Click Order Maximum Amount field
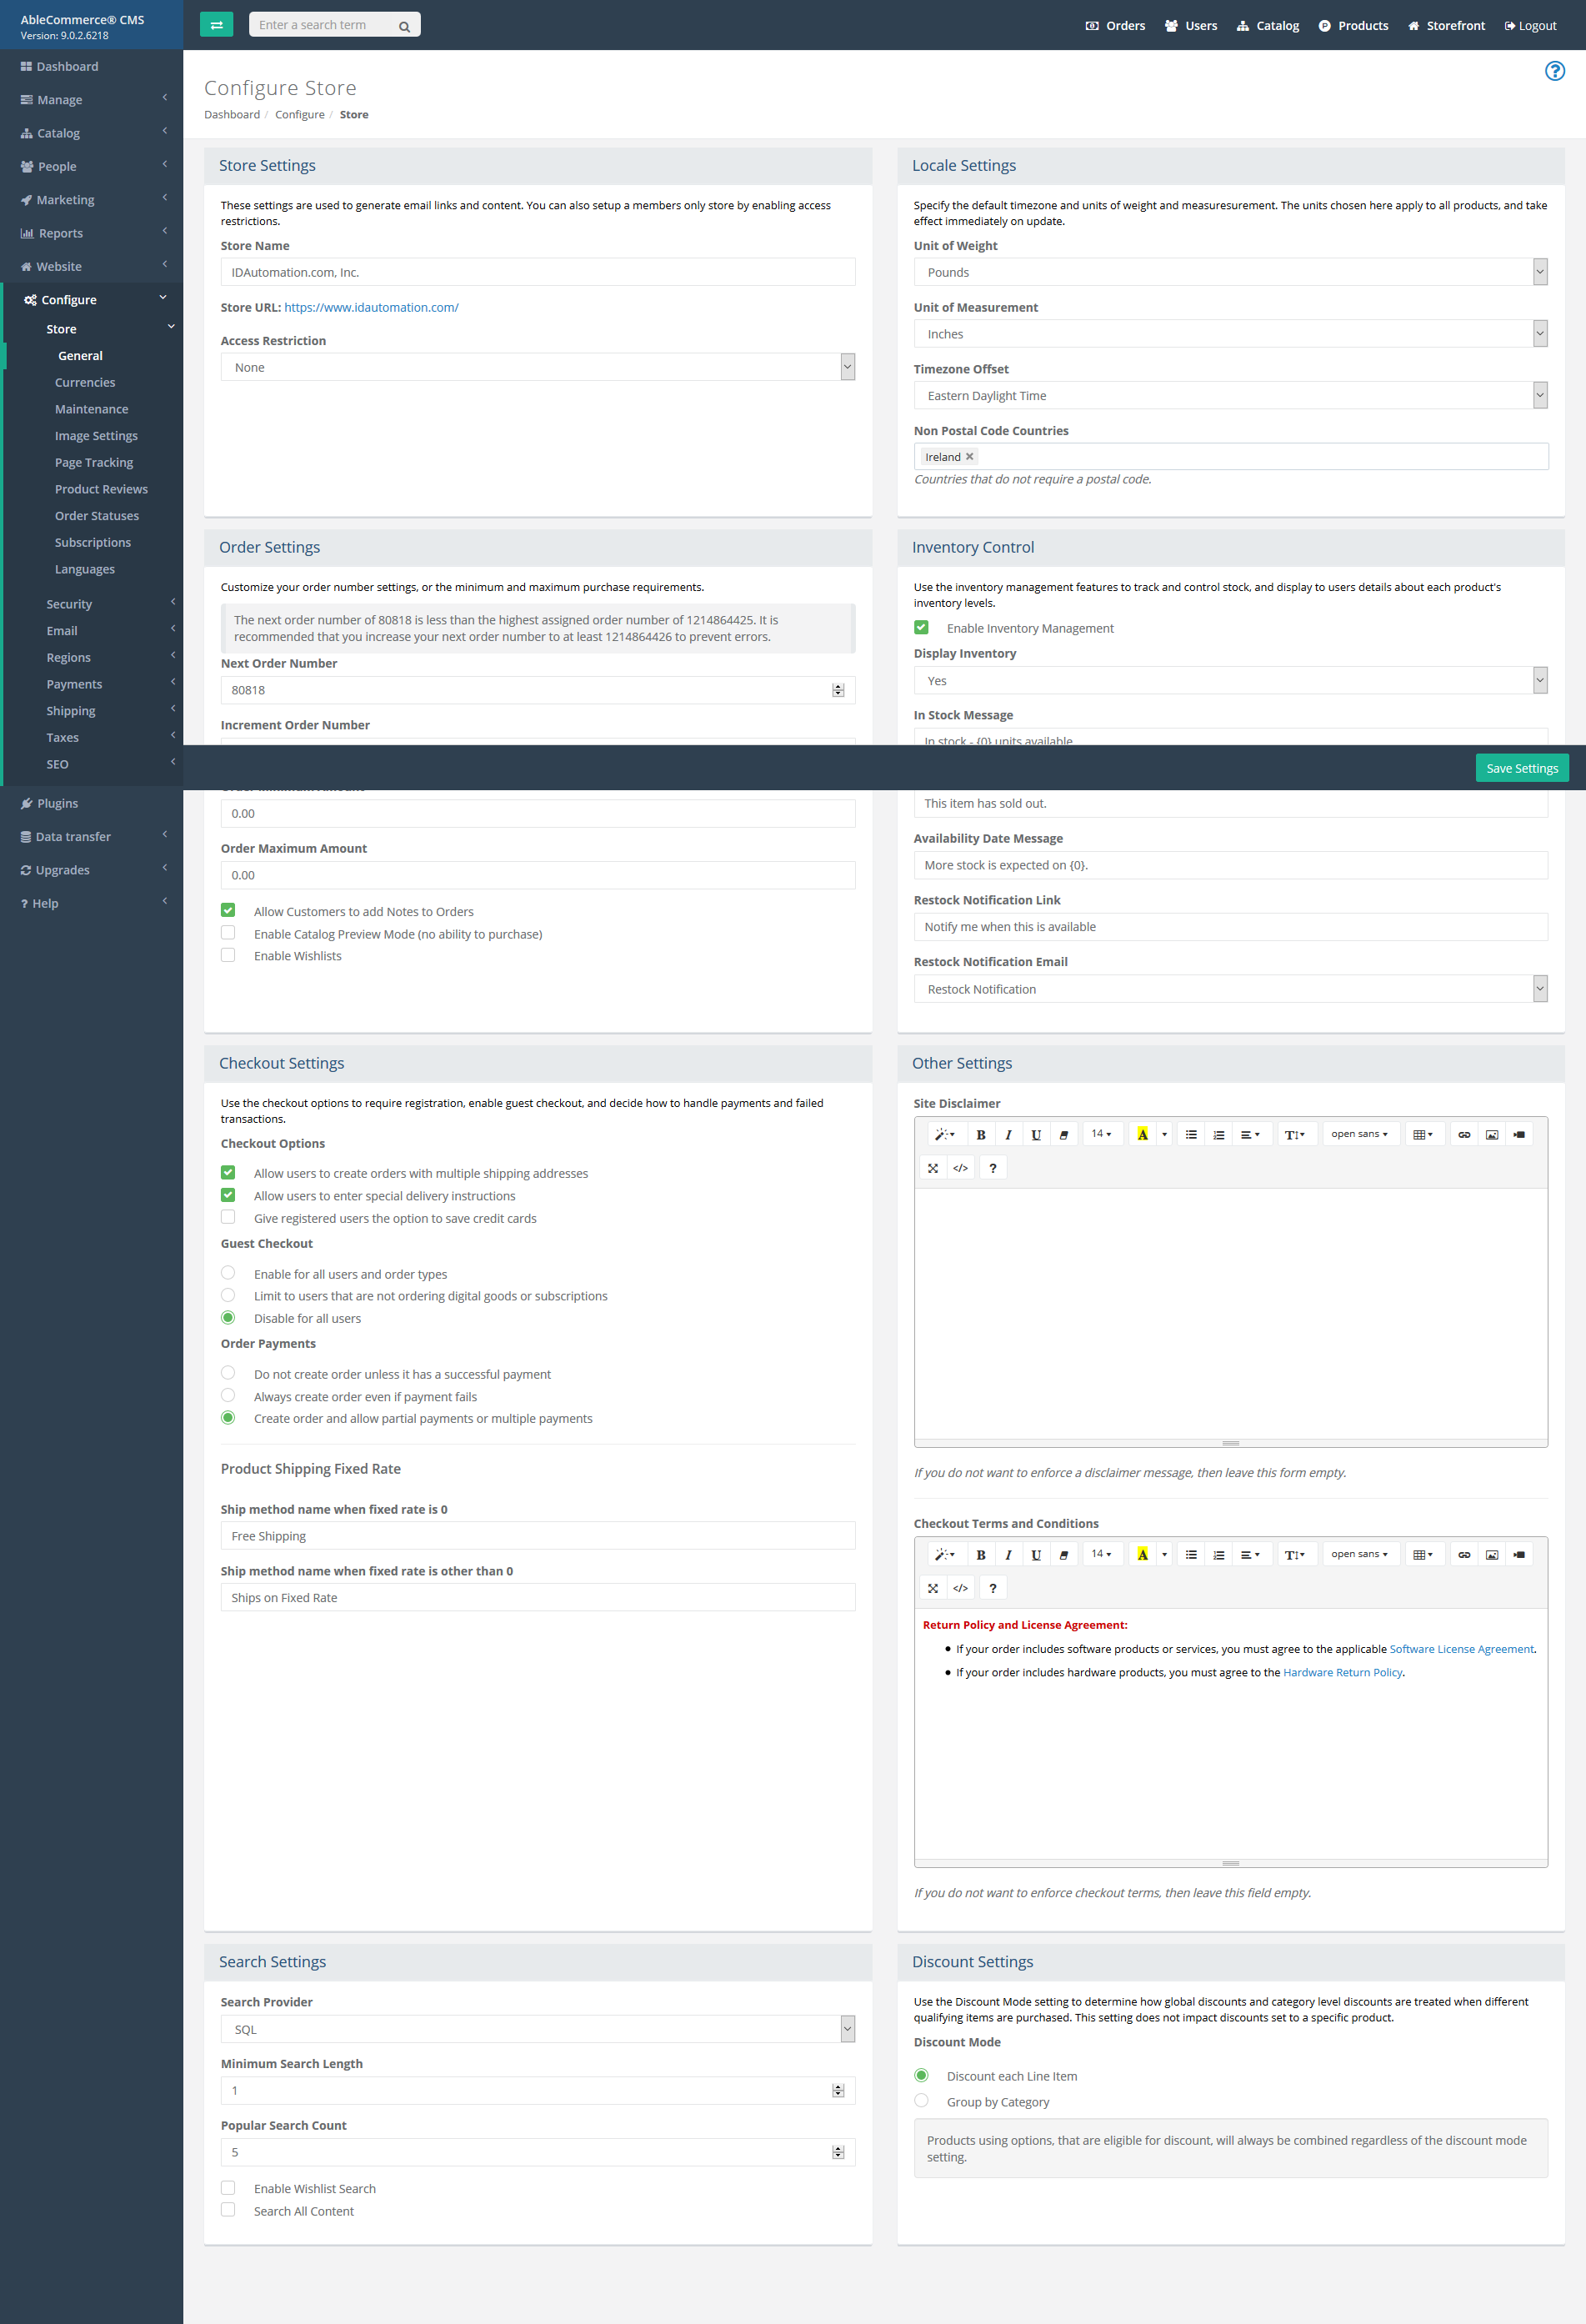 [538, 875]
